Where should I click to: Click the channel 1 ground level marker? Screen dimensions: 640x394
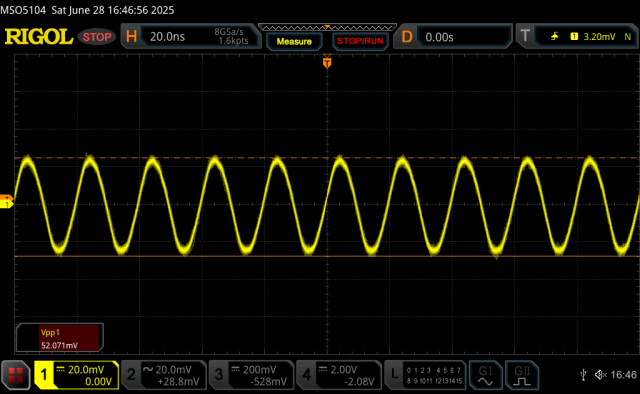point(7,202)
